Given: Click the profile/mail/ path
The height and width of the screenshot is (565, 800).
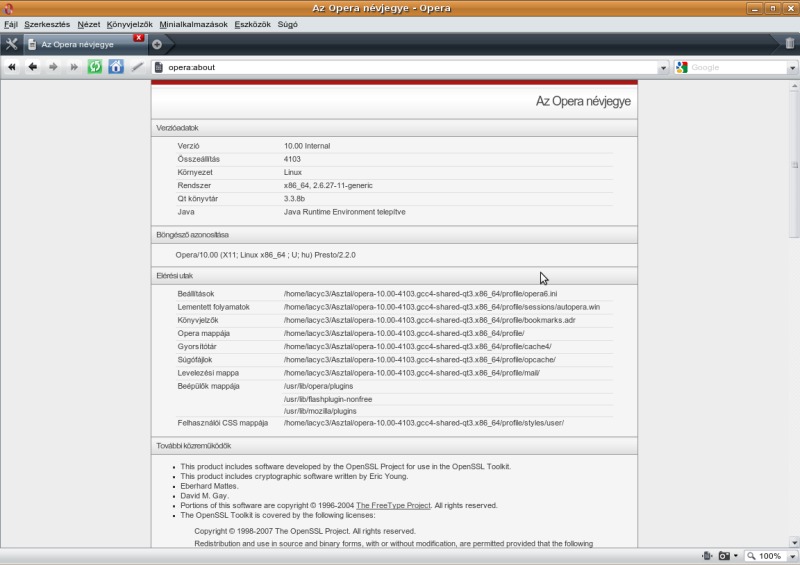Looking at the screenshot, I should [x=412, y=373].
